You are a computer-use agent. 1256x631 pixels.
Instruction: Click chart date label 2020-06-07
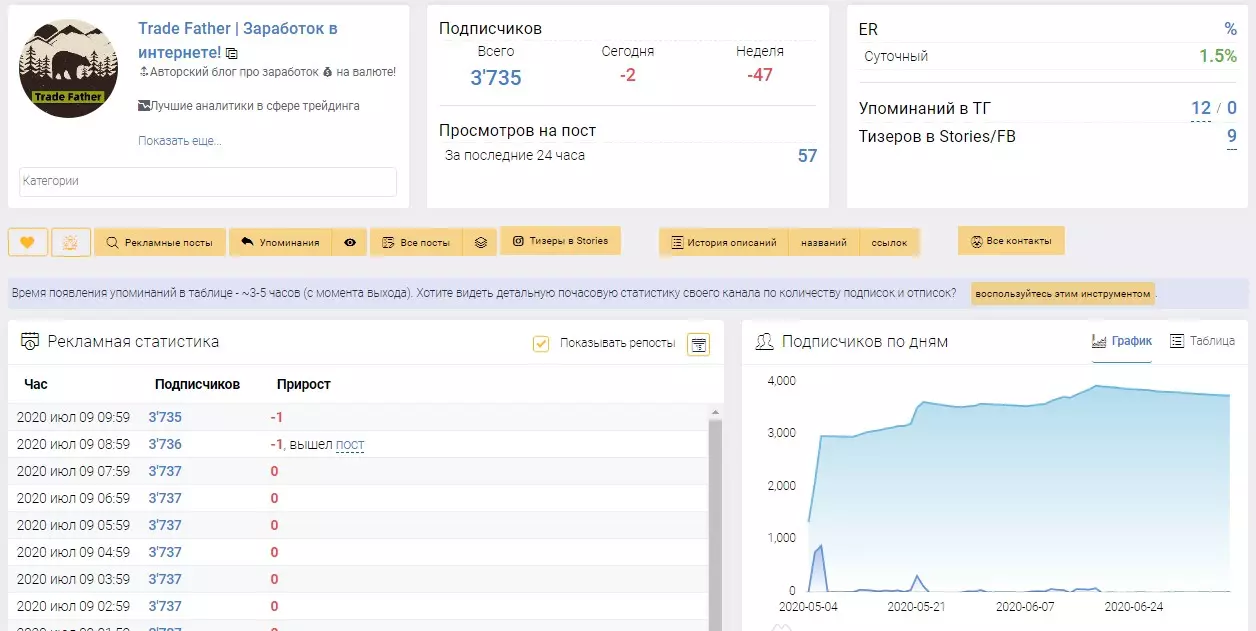coord(1025,606)
